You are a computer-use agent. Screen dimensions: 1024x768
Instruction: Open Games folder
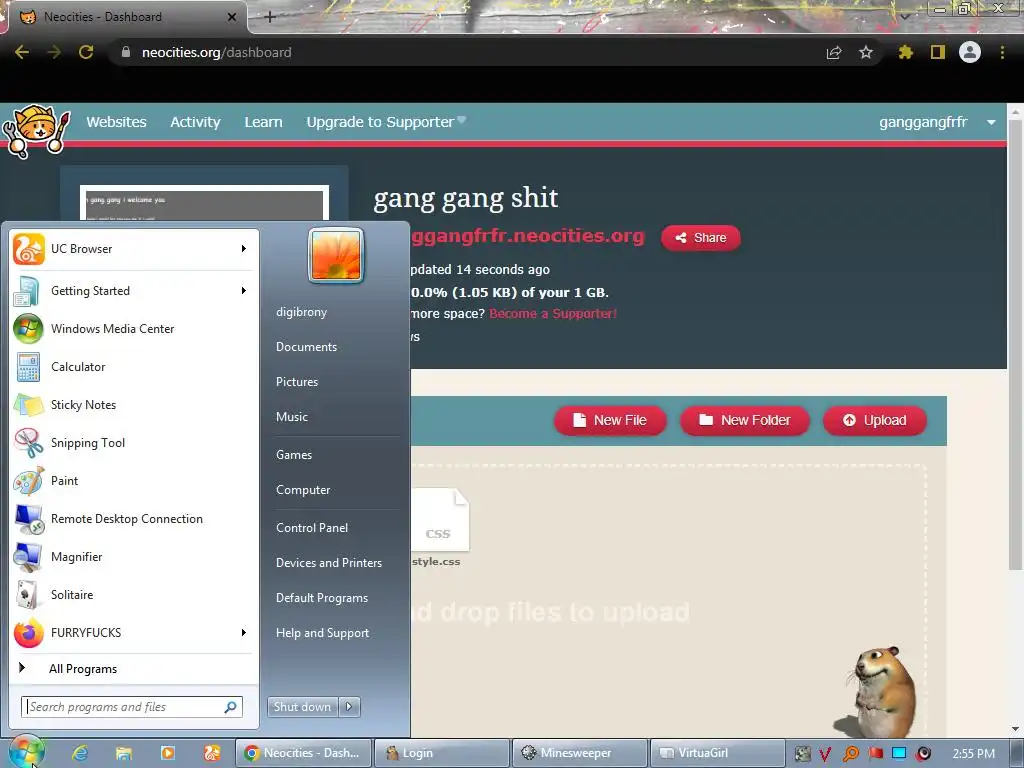pos(294,455)
